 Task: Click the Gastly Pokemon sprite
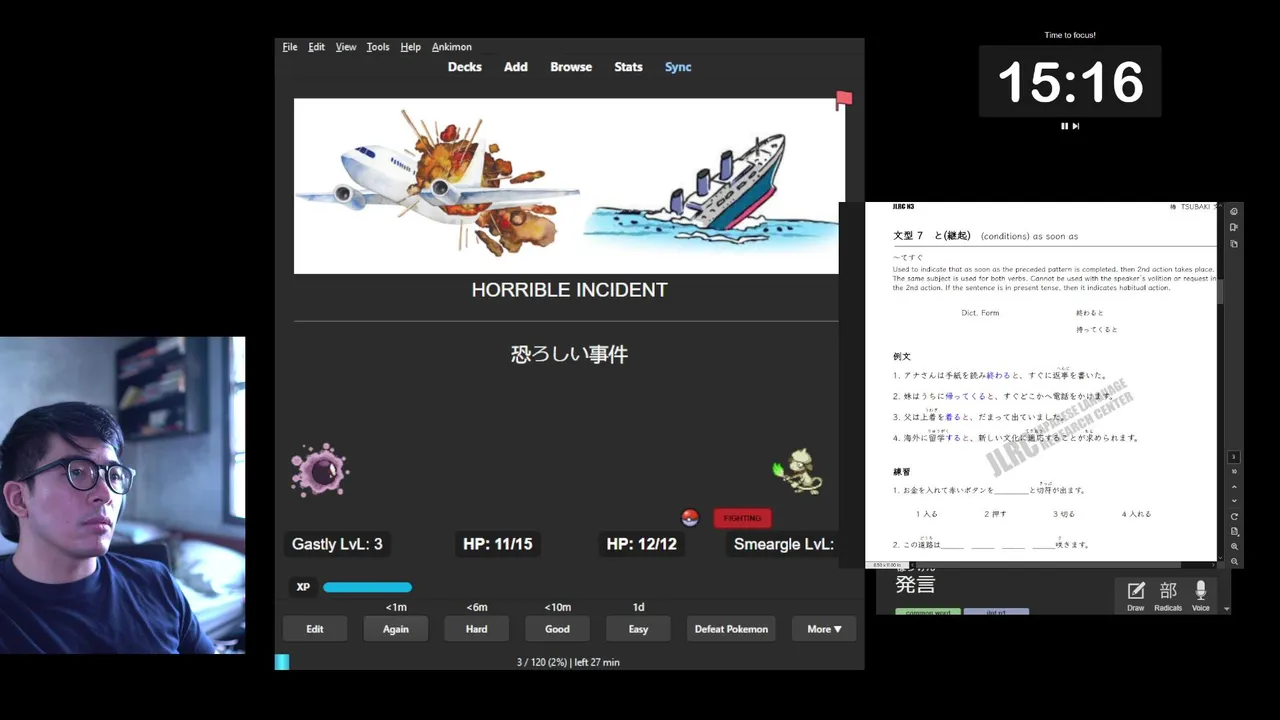[319, 471]
